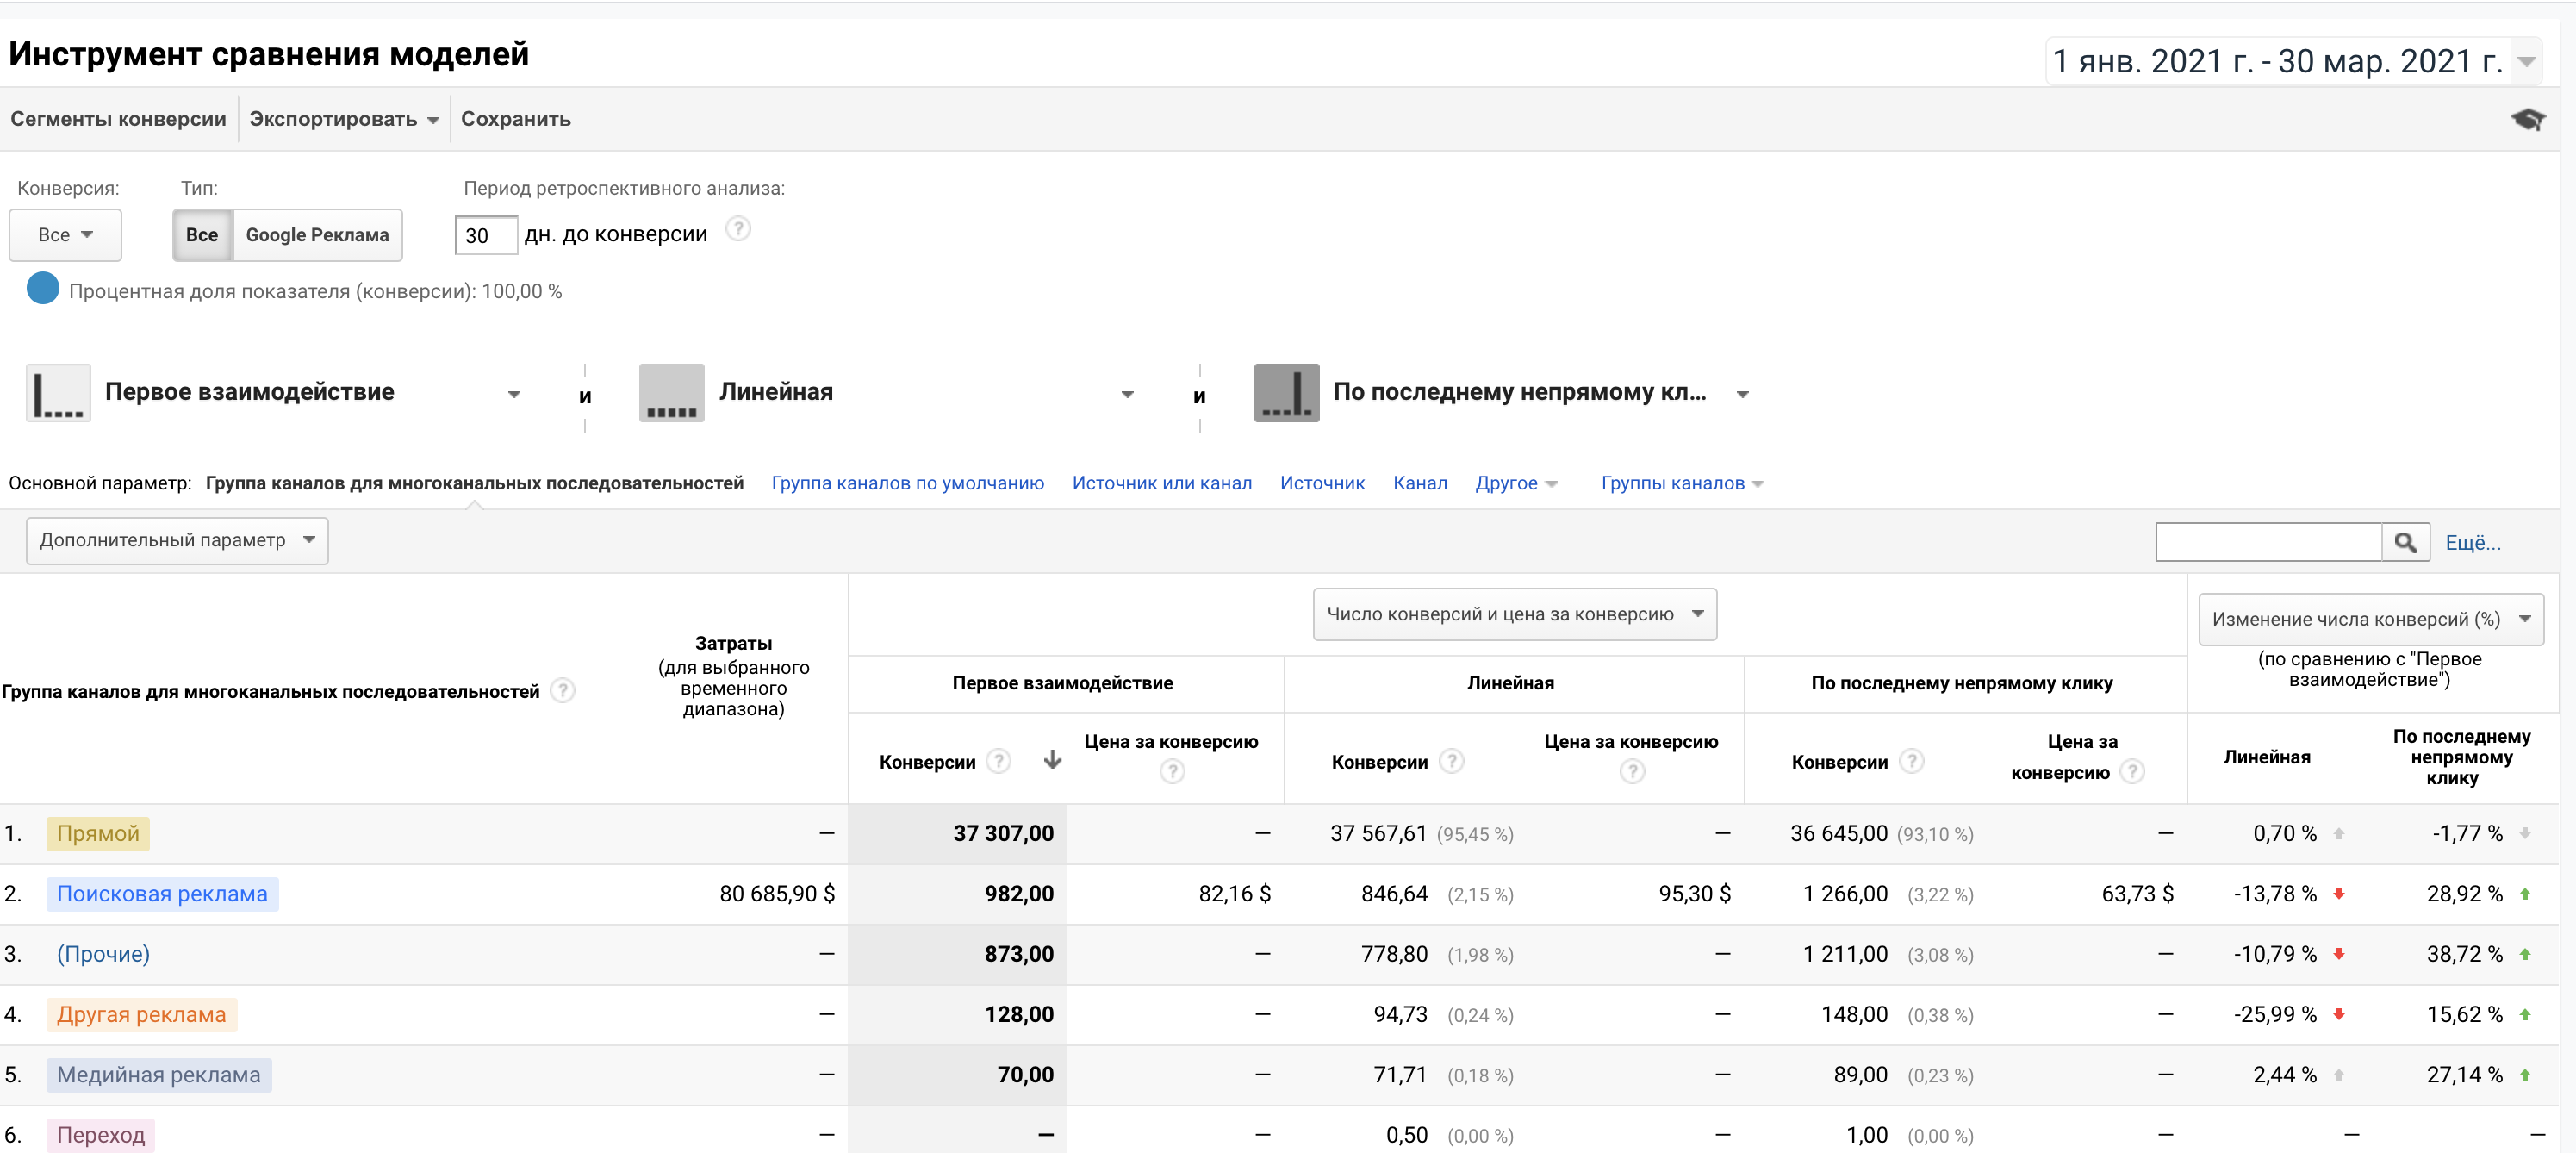Select the Все type toggle button

202,235
